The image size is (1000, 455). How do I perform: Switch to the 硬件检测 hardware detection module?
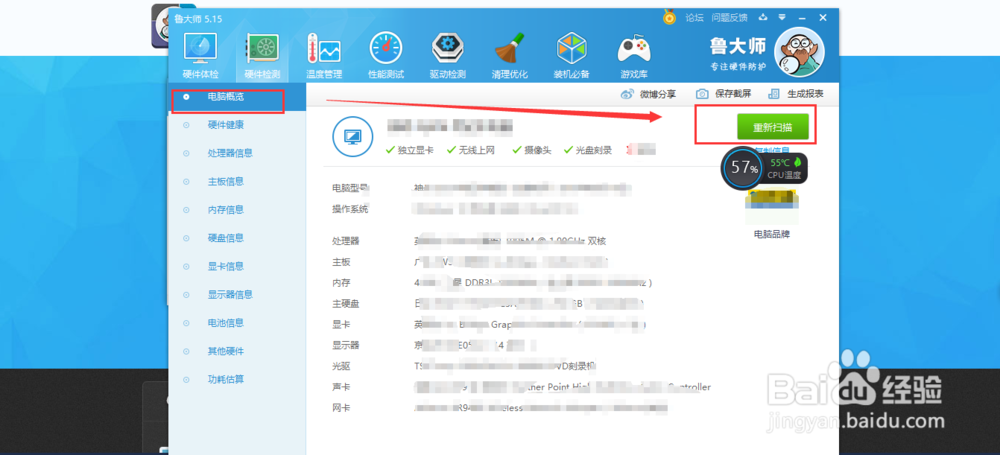pos(262,56)
